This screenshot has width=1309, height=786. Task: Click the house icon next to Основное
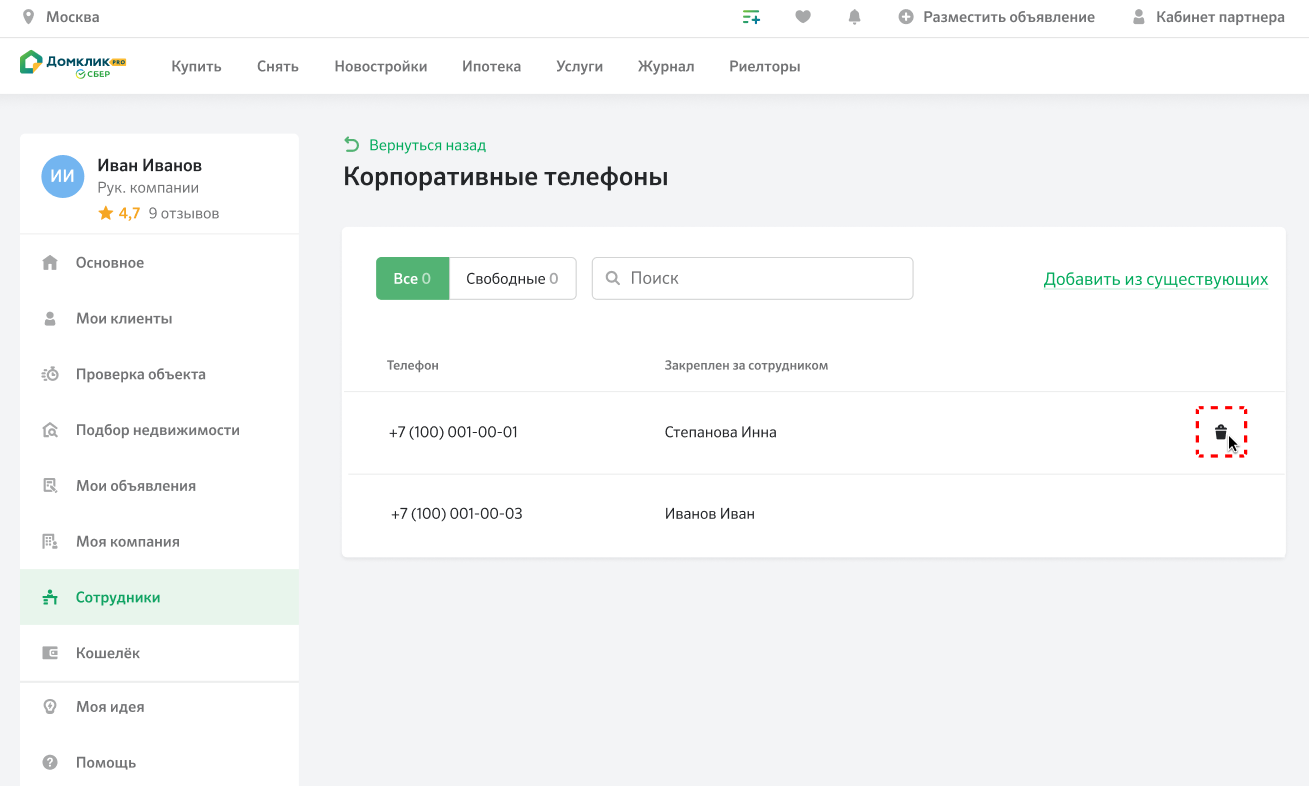click(x=50, y=263)
